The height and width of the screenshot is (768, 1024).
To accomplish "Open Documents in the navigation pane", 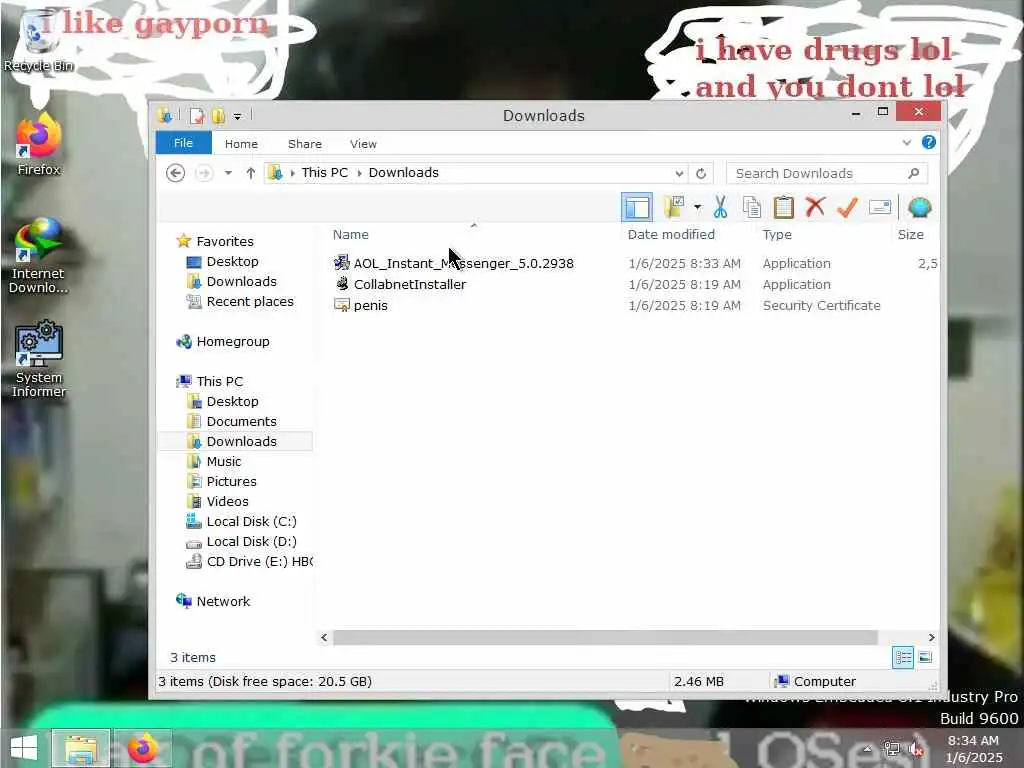I will click(242, 421).
